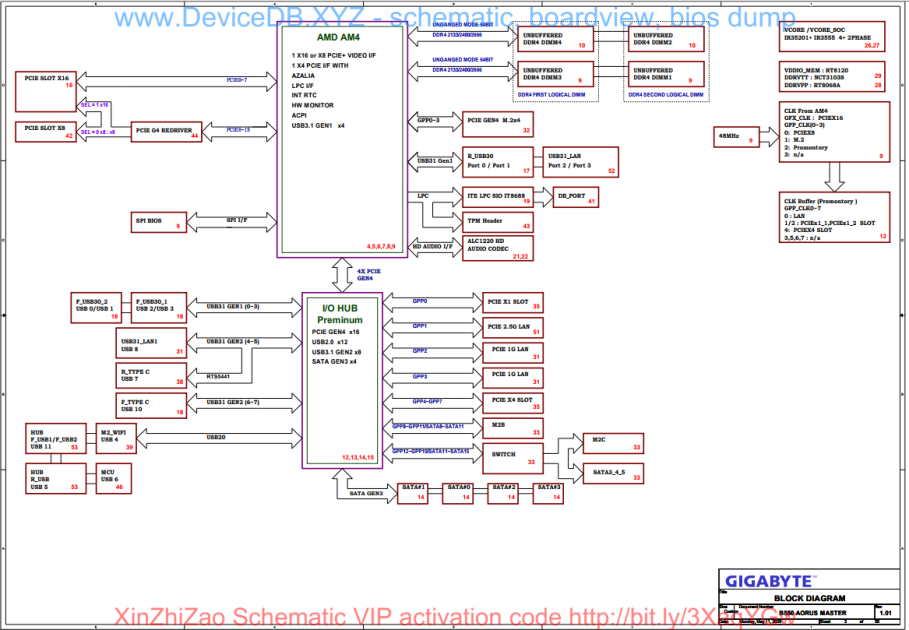Image resolution: width=909 pixels, height=630 pixels.
Task: Click the MCU USB 6 block
Action: (x=114, y=479)
